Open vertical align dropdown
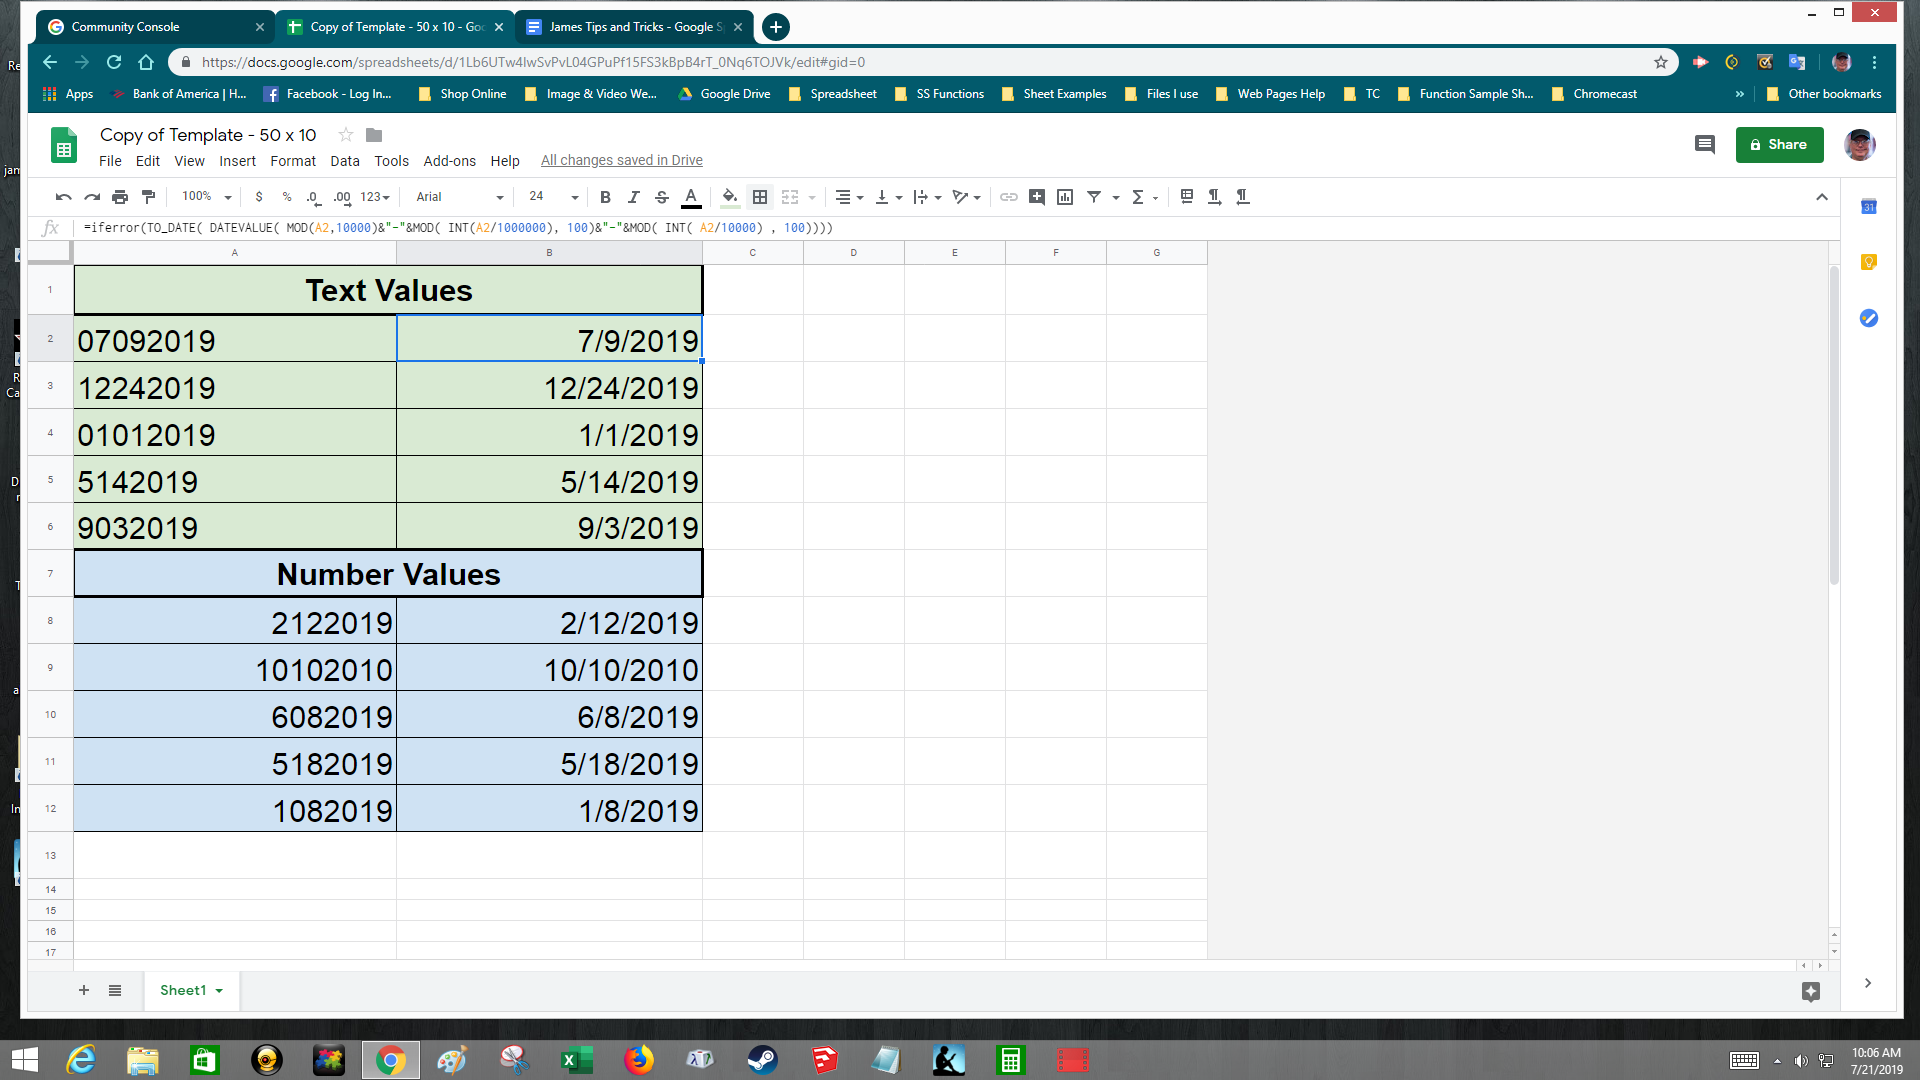Screen dimensions: 1920x1080 pos(888,197)
